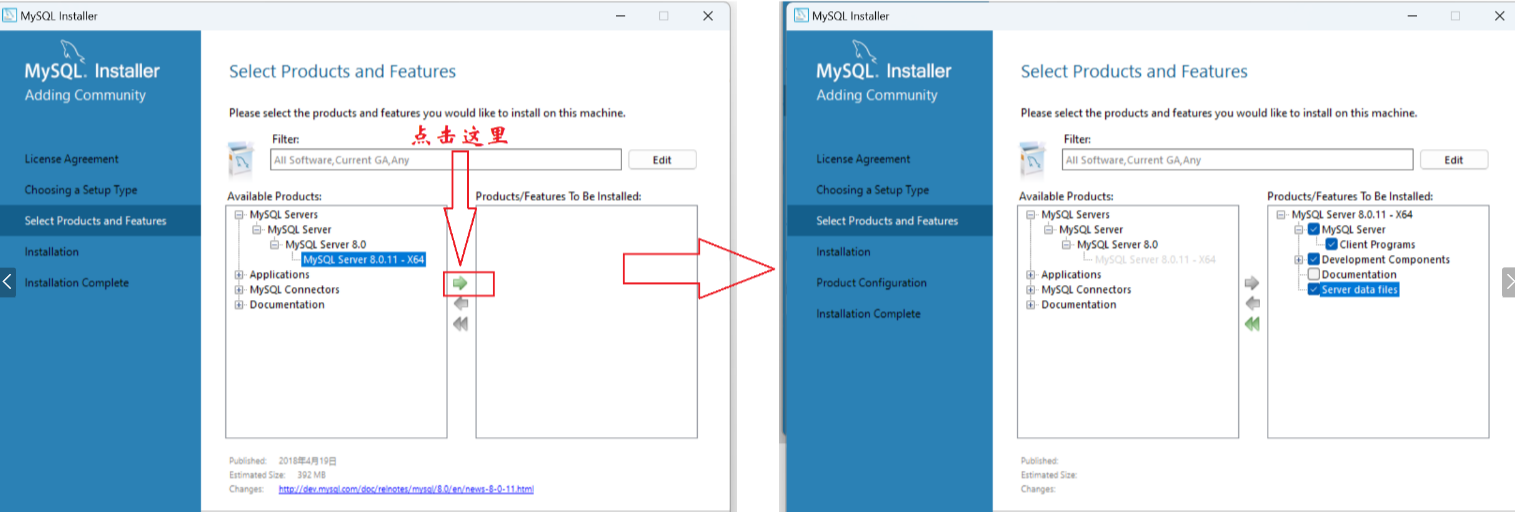Click the Edit filter button in right window
This screenshot has height=512, width=1515.
[1454, 160]
